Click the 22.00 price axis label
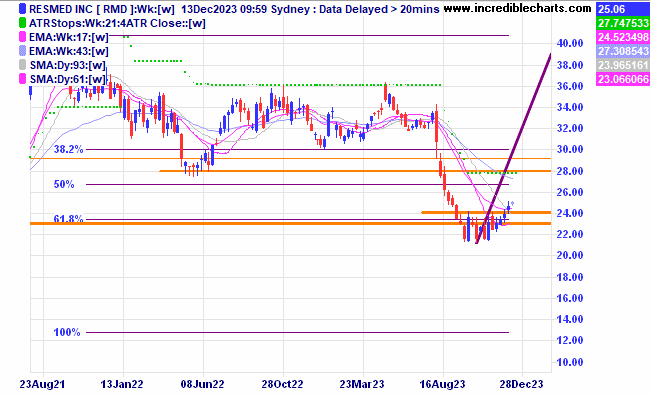The image size is (651, 395). coord(570,234)
